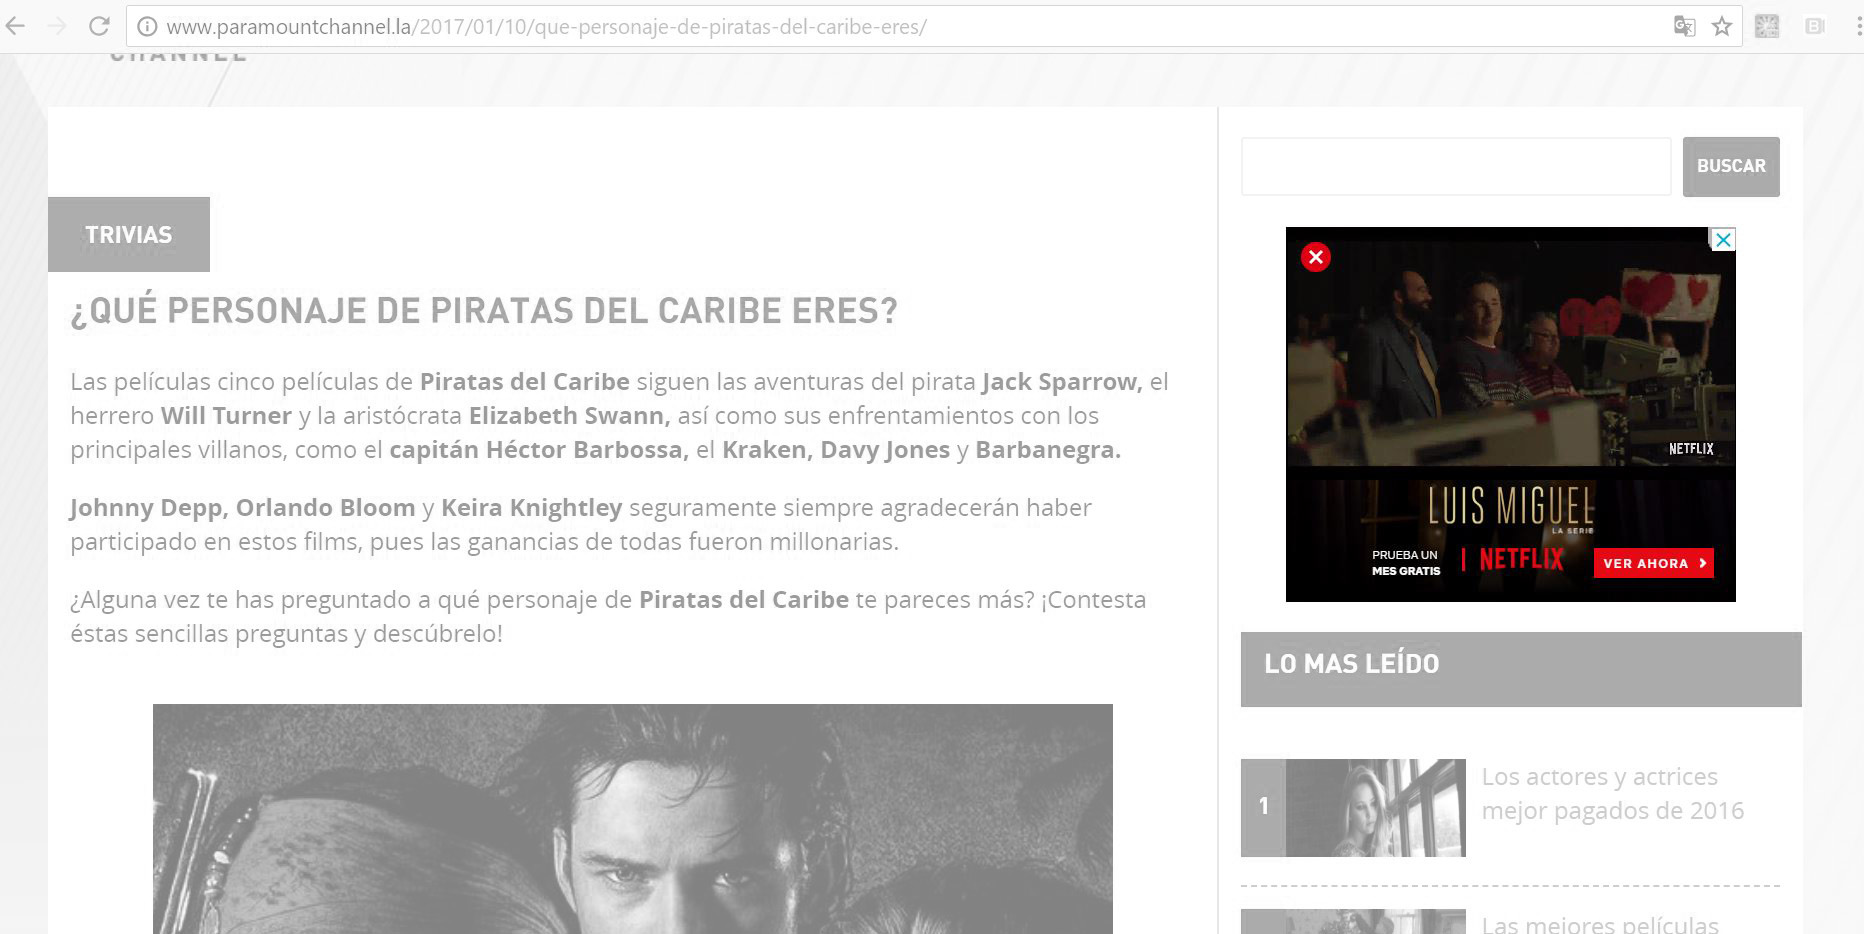This screenshot has height=934, width=1864.
Task: Click the Google Translate icon
Action: tap(1684, 27)
